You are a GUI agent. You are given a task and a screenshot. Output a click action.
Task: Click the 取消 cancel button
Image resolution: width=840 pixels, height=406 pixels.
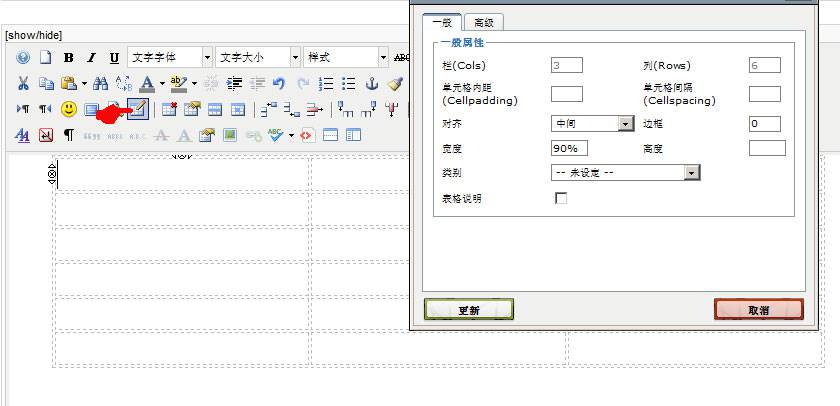pyautogui.click(x=759, y=309)
